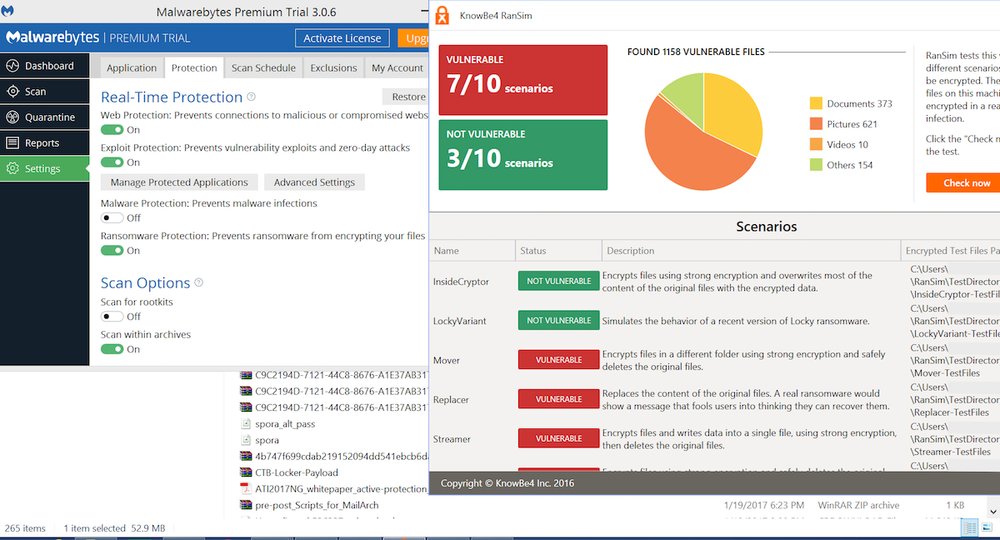The image size is (1000, 540).
Task: Click the Real-Time Protection help icon
Action: tap(251, 97)
